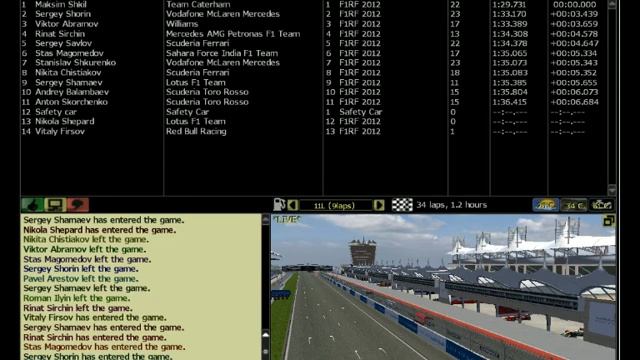Click the fuel pump icon
640x360 pixels.
(279, 205)
